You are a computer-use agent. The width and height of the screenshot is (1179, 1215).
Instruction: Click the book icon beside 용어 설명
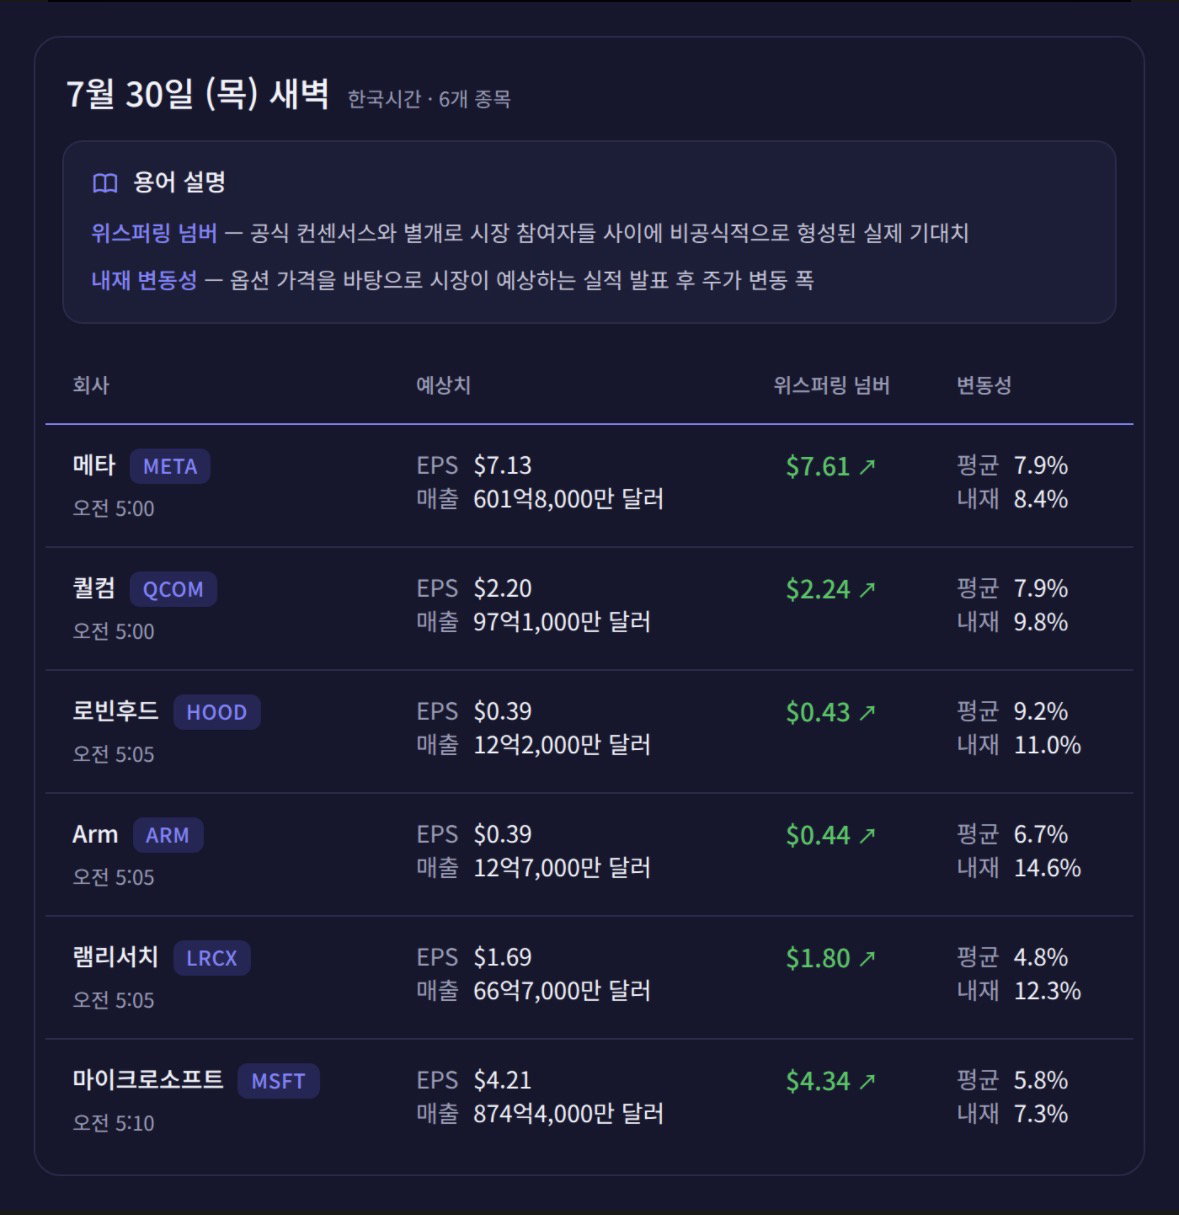point(105,183)
